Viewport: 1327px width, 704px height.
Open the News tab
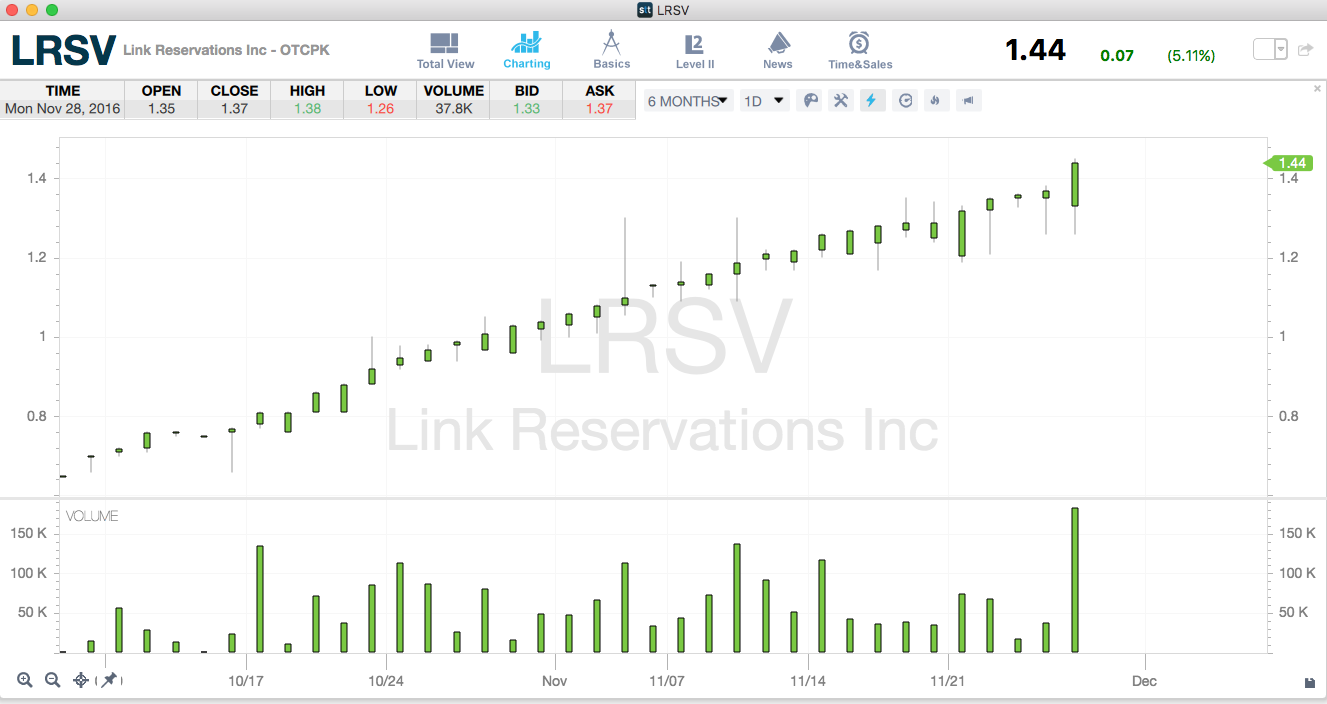tap(777, 50)
